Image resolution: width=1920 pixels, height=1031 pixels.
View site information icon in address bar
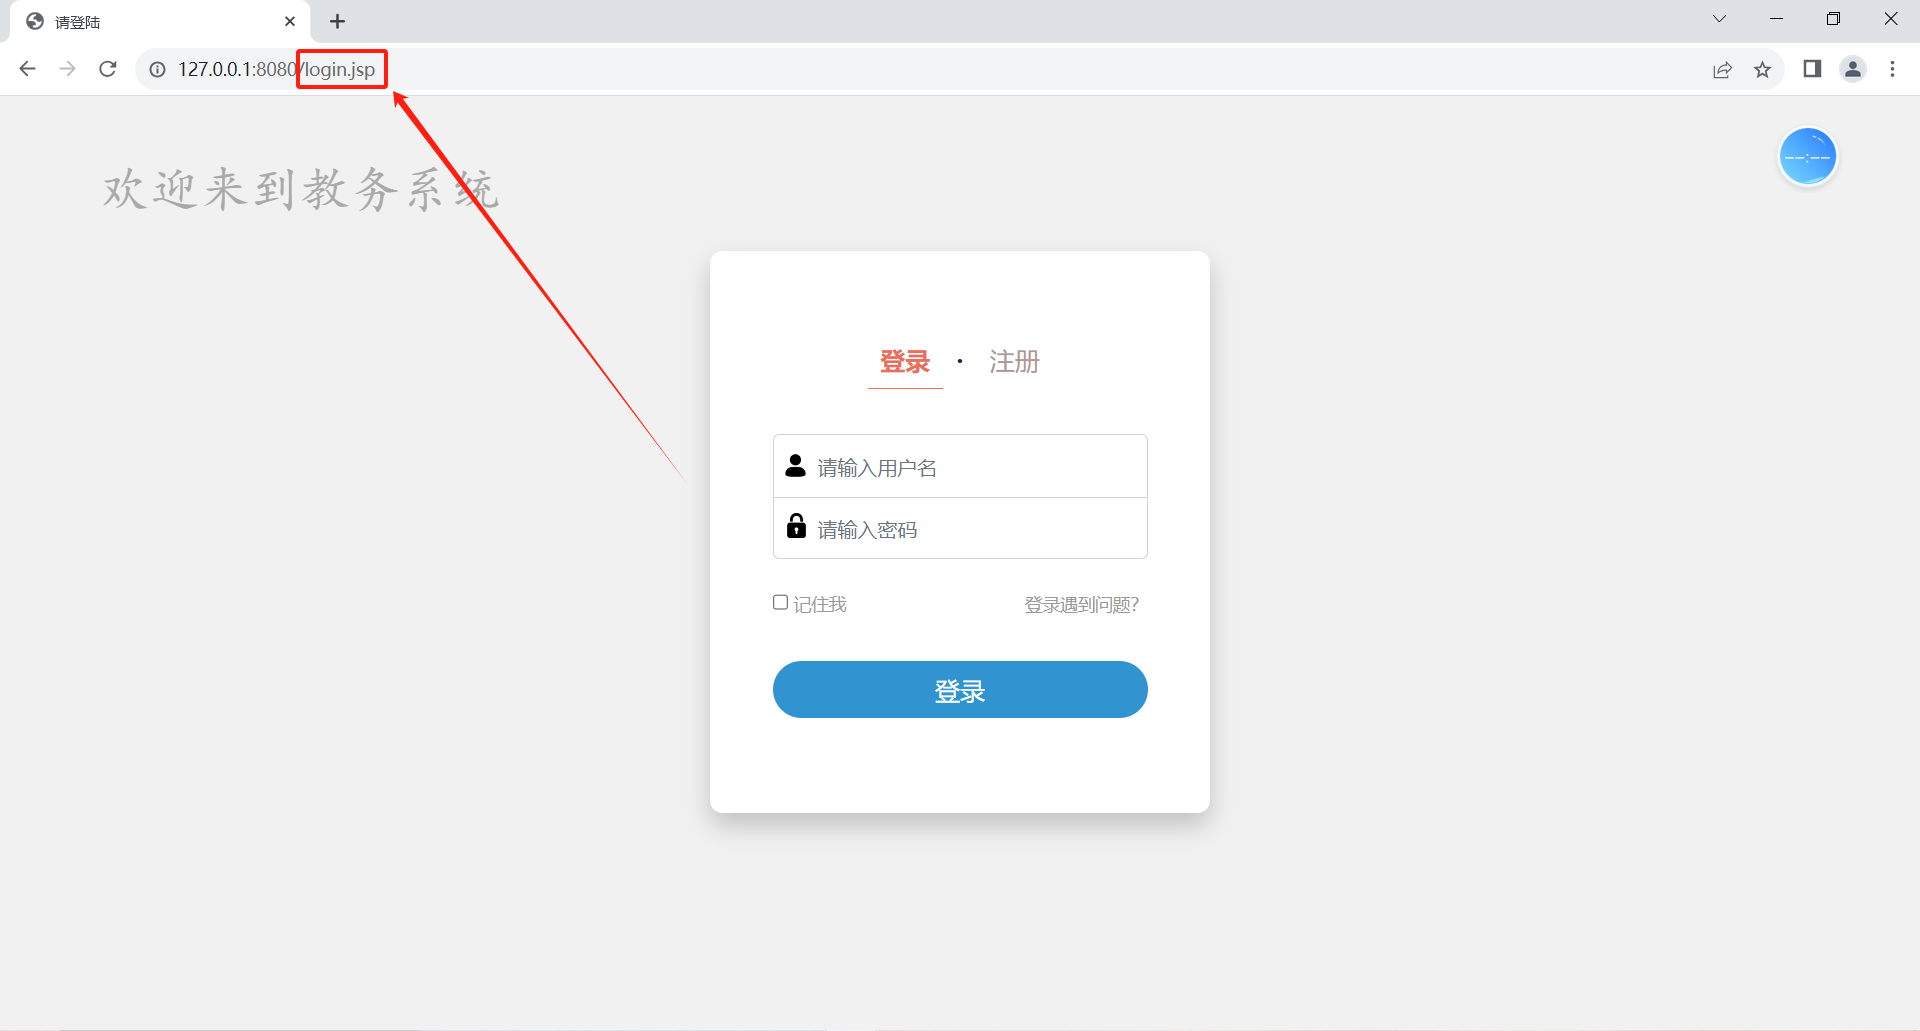157,69
